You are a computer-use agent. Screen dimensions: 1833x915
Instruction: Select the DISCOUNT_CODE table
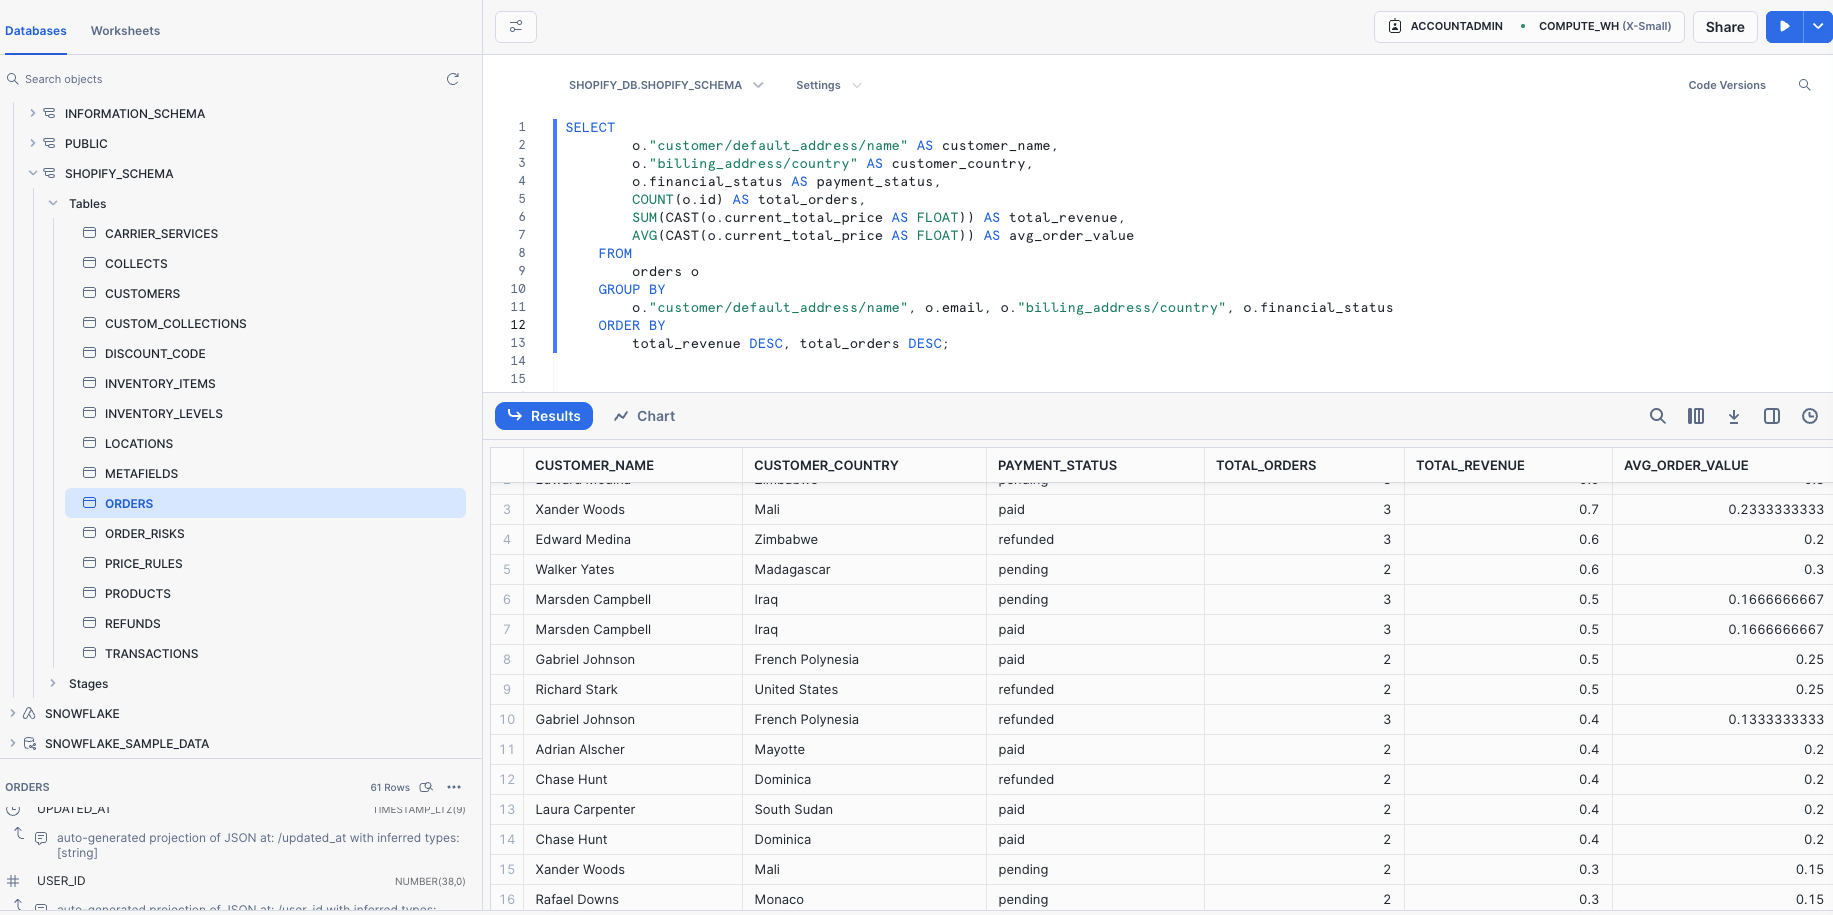(x=155, y=353)
